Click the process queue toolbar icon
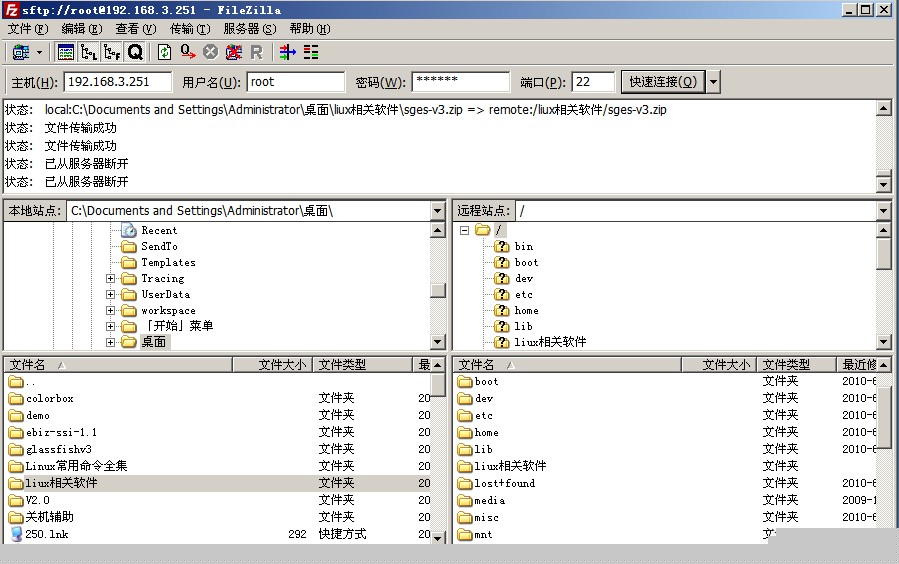Screen dimensions: 899x564 pos(188,53)
